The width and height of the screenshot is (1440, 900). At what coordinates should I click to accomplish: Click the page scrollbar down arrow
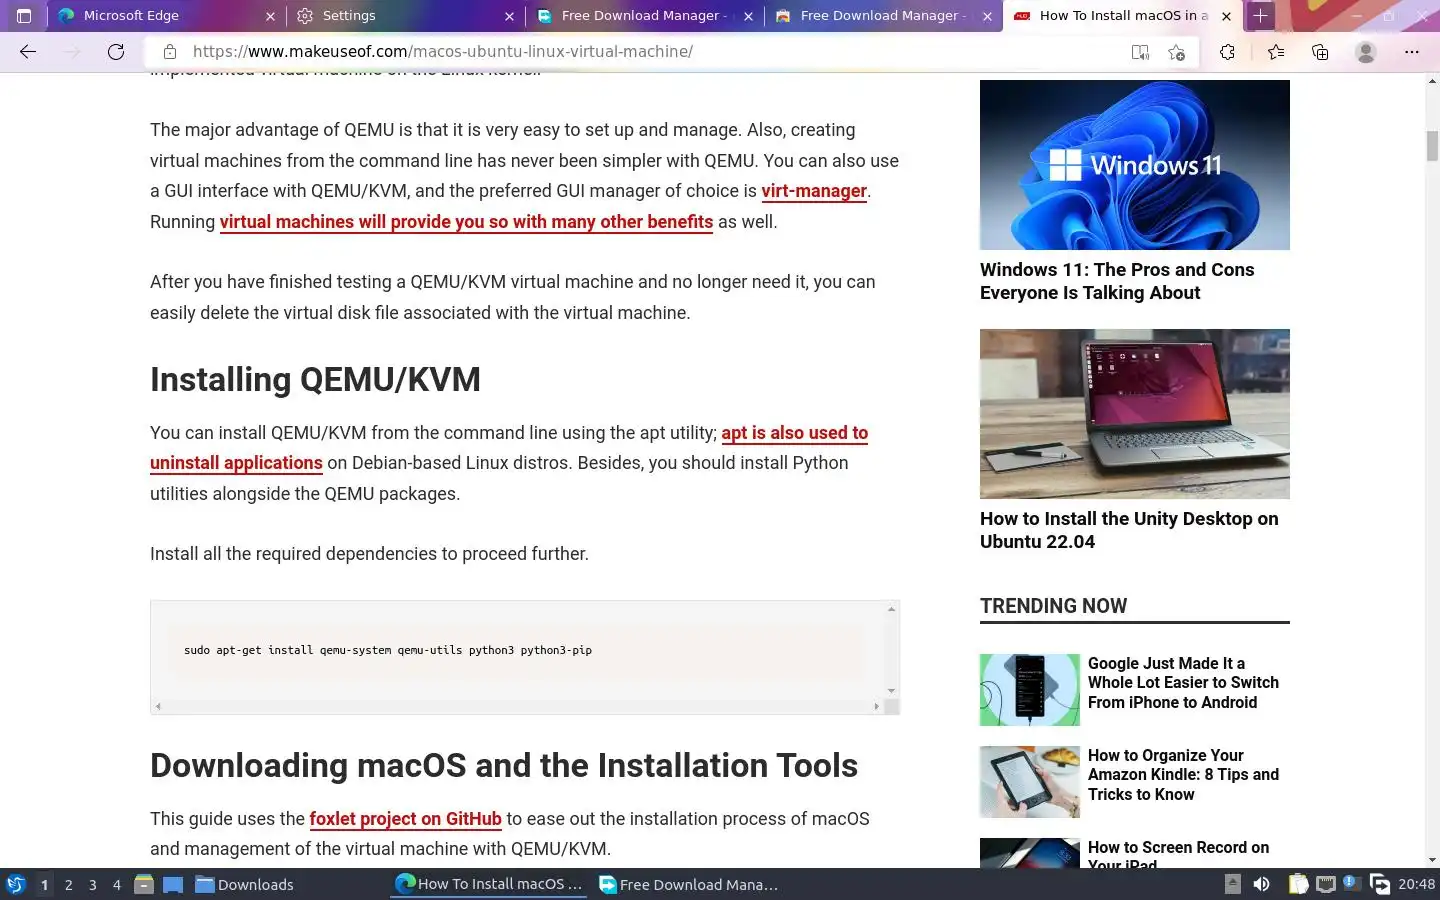pyautogui.click(x=1432, y=860)
